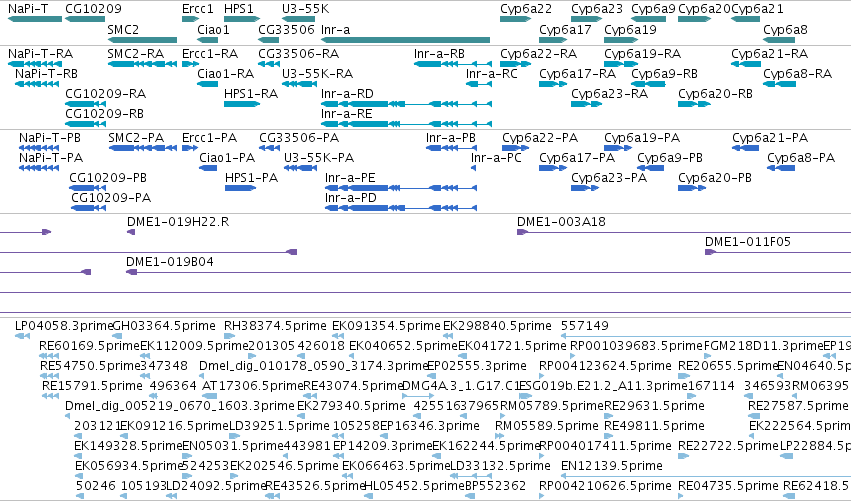Click the CG10209 gene arrow
Viewport: 851px width, 501px height.
85,19
